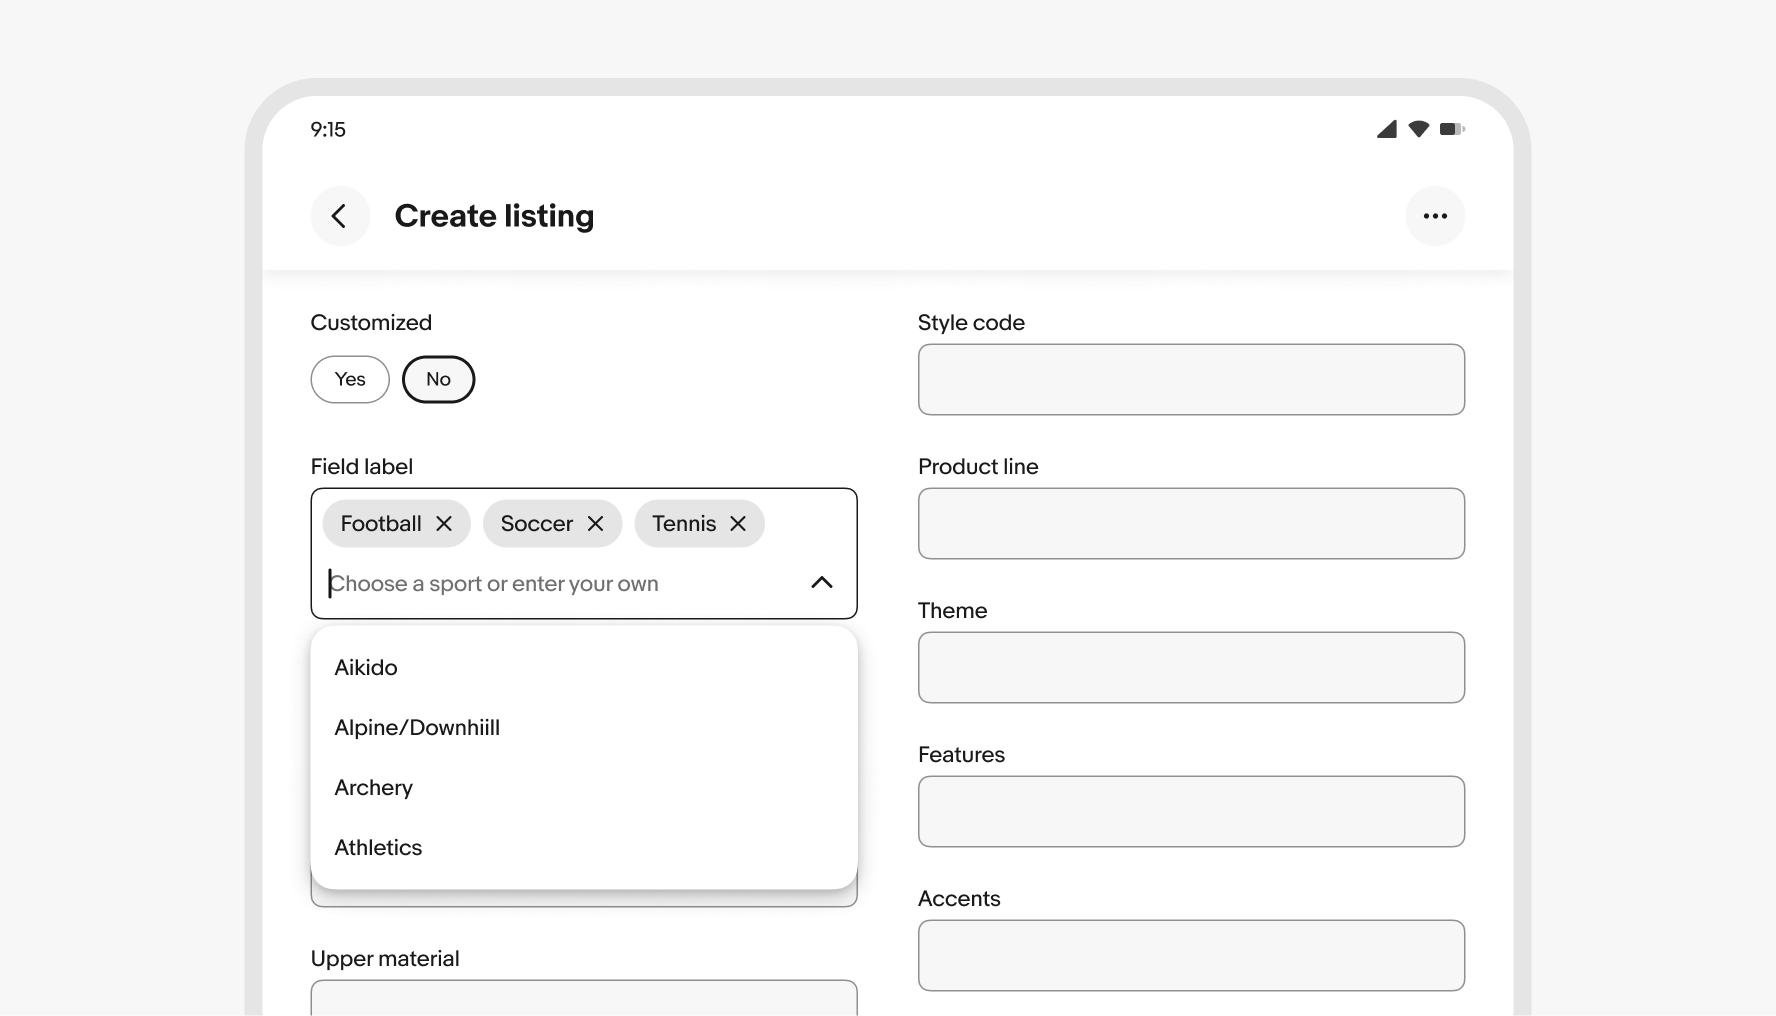This screenshot has height=1016, width=1776.
Task: Click the back arrow icon
Action: tap(340, 216)
